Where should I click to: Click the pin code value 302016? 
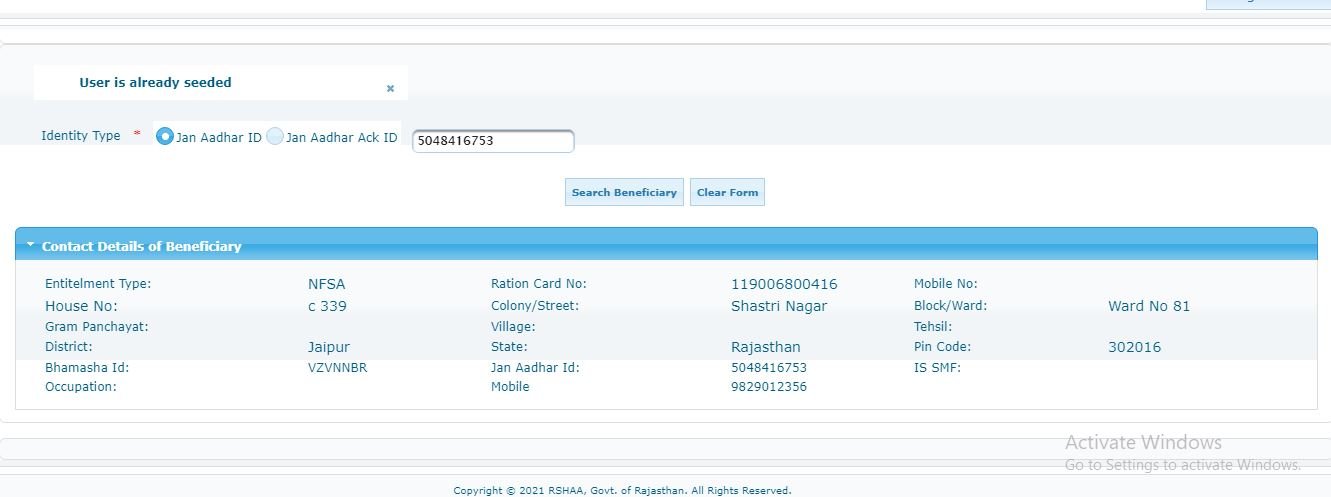[1134, 347]
